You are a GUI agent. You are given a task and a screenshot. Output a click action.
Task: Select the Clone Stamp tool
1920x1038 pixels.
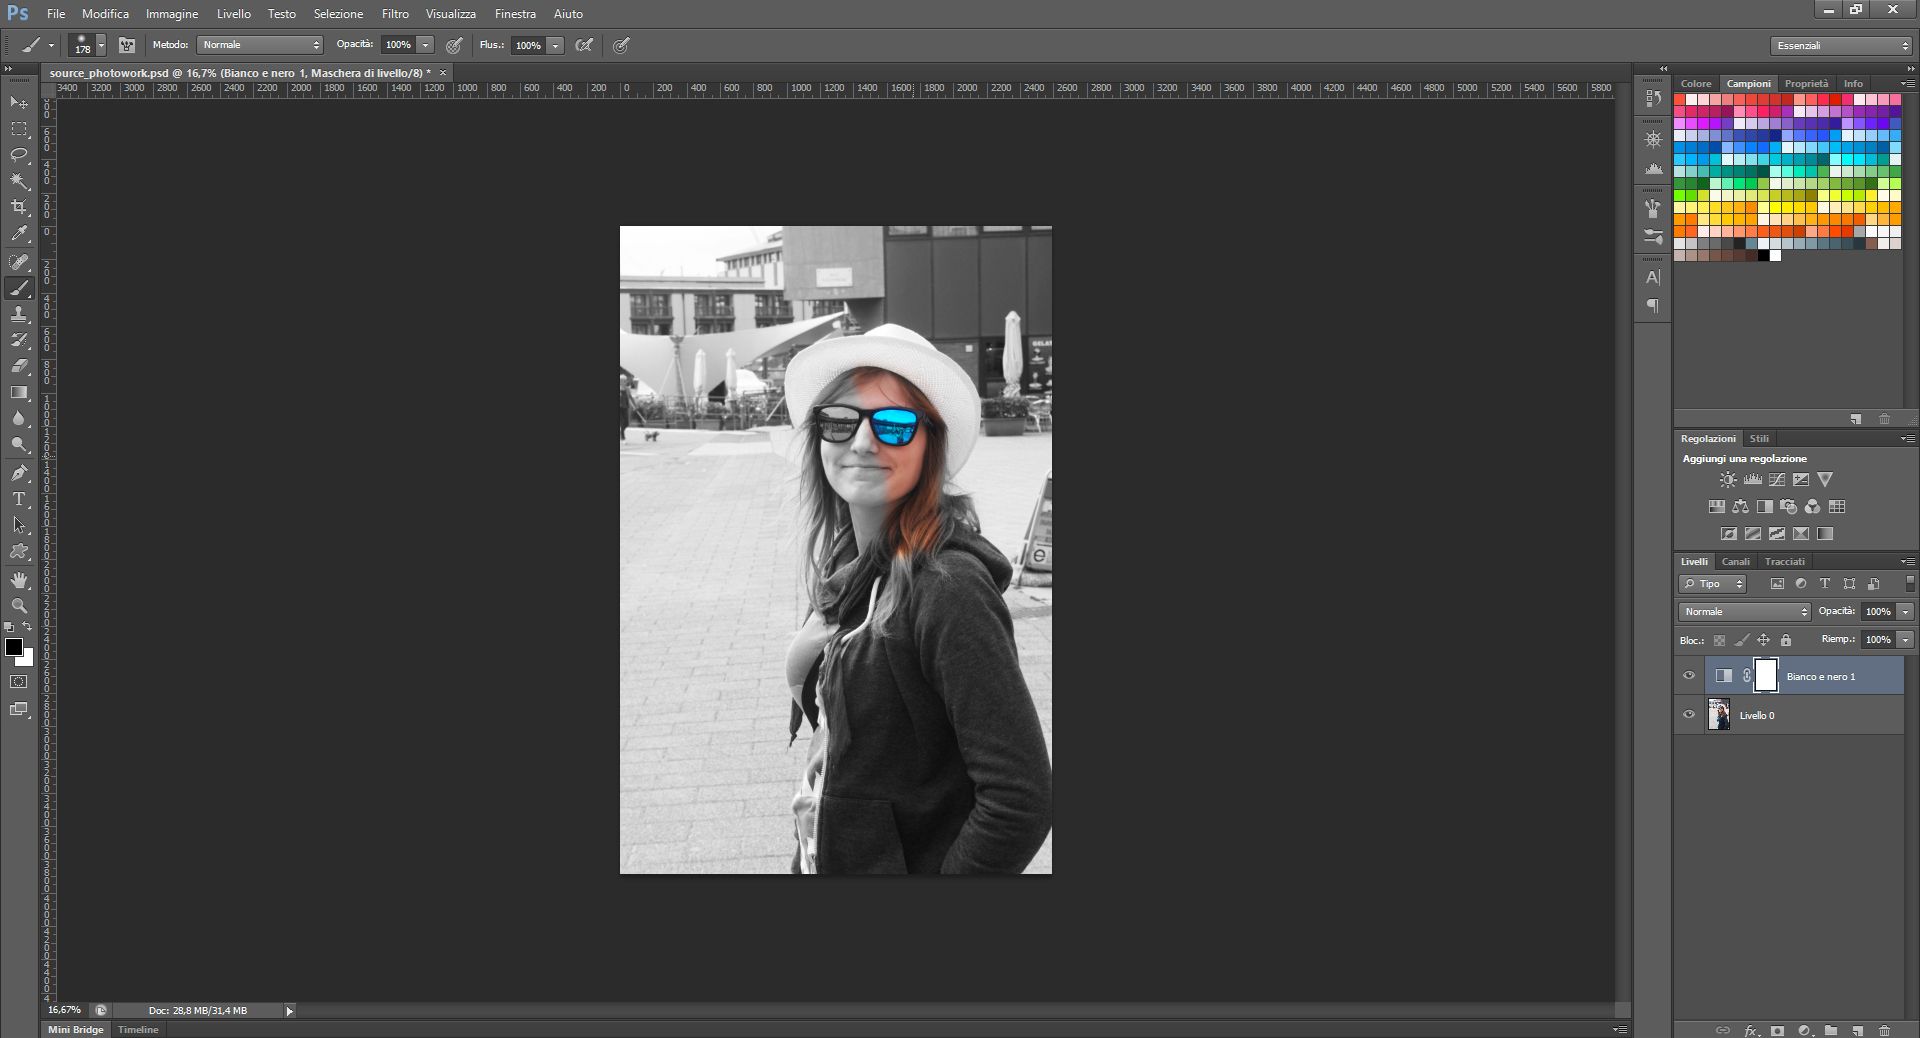[18, 315]
